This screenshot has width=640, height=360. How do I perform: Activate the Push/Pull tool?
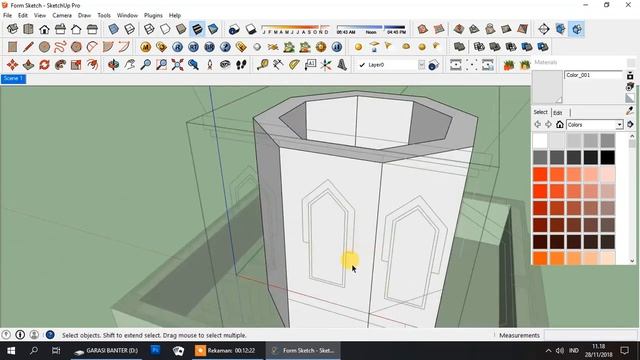click(28, 65)
